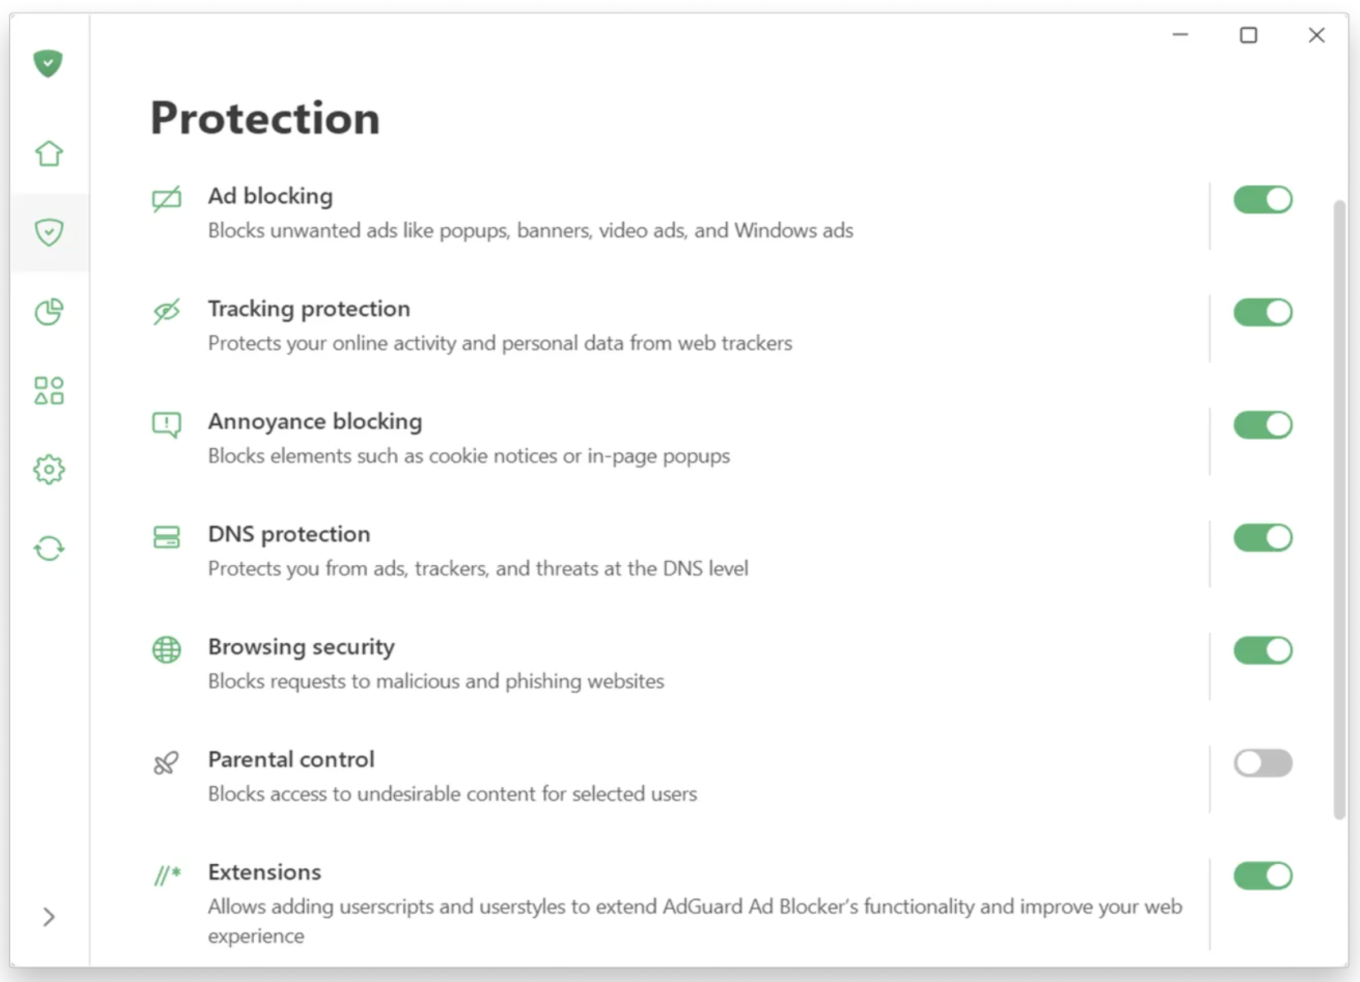
Task: Switch off DNS protection toggle
Action: pos(1263,538)
